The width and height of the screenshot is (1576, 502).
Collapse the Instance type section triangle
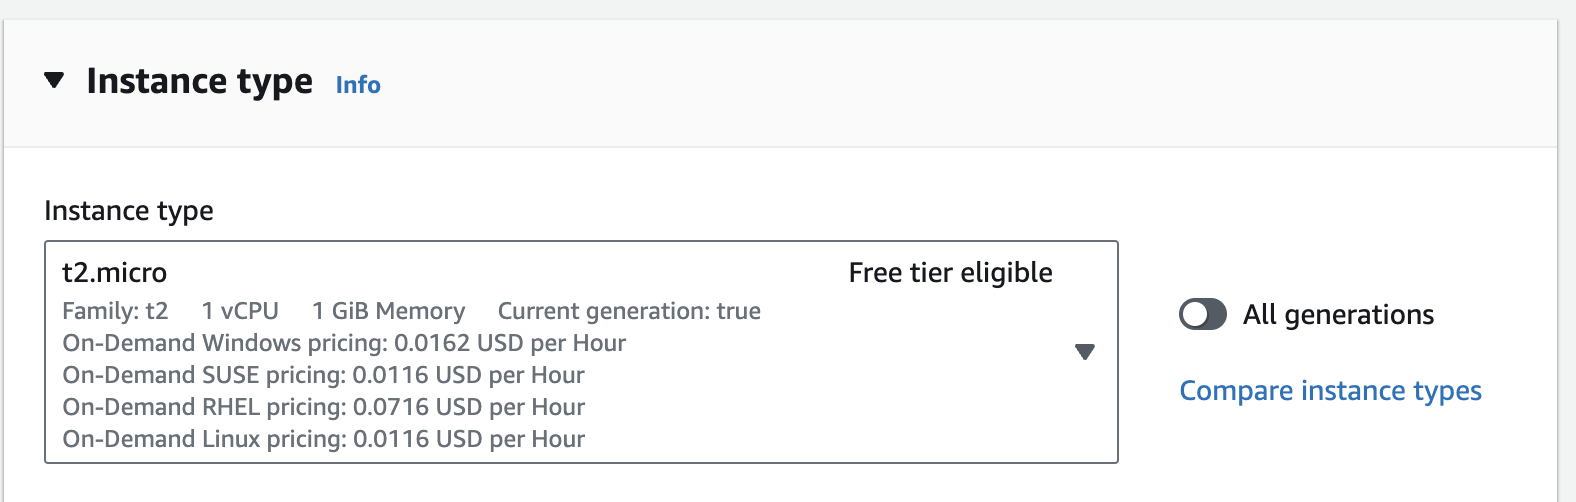tap(55, 81)
